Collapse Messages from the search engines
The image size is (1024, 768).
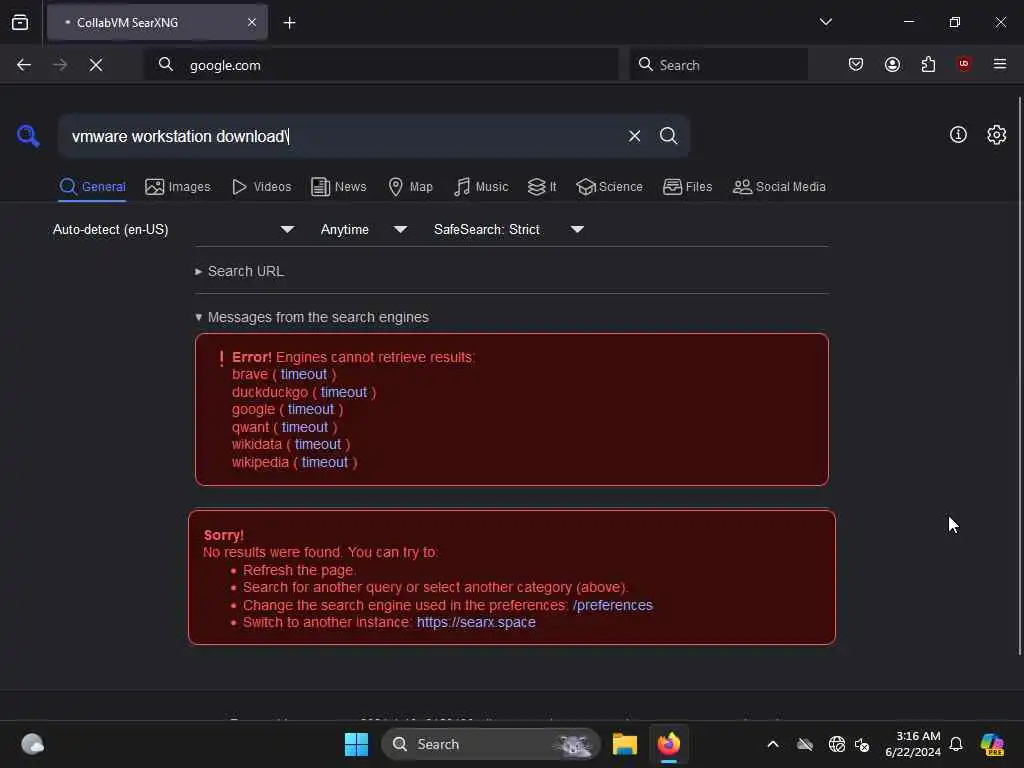pos(312,317)
